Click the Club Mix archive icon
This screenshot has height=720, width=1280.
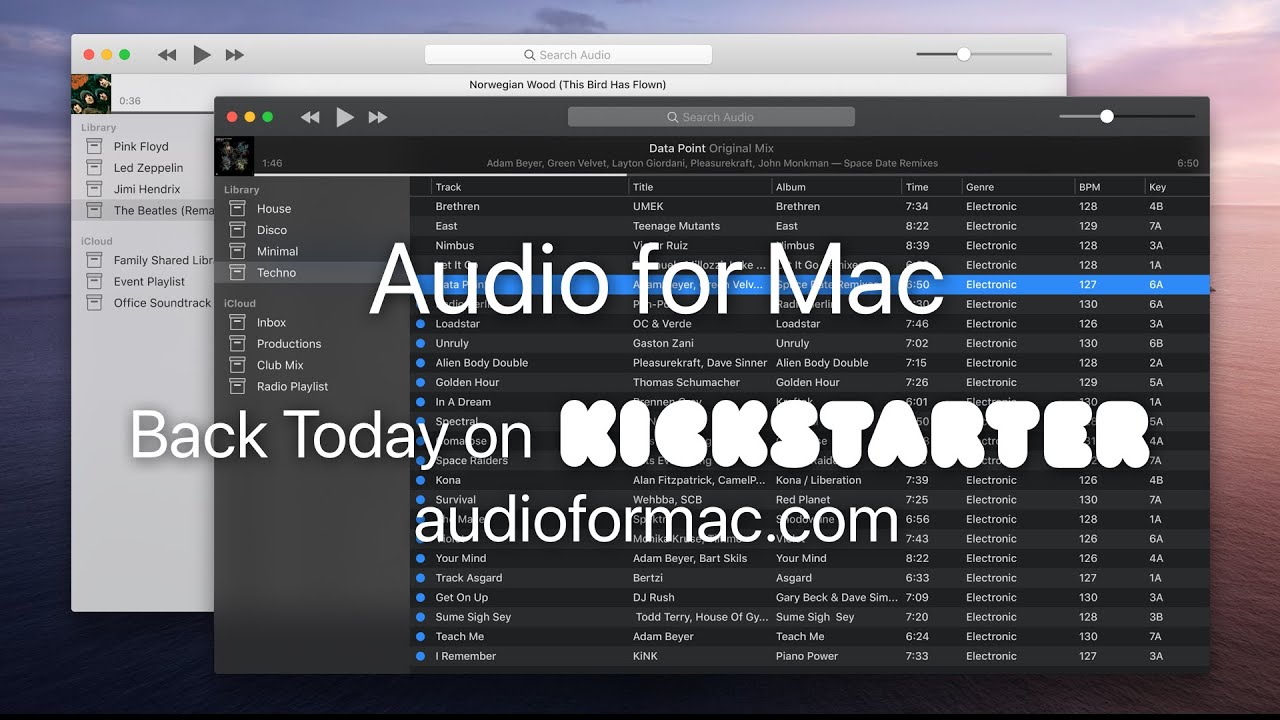(x=238, y=365)
